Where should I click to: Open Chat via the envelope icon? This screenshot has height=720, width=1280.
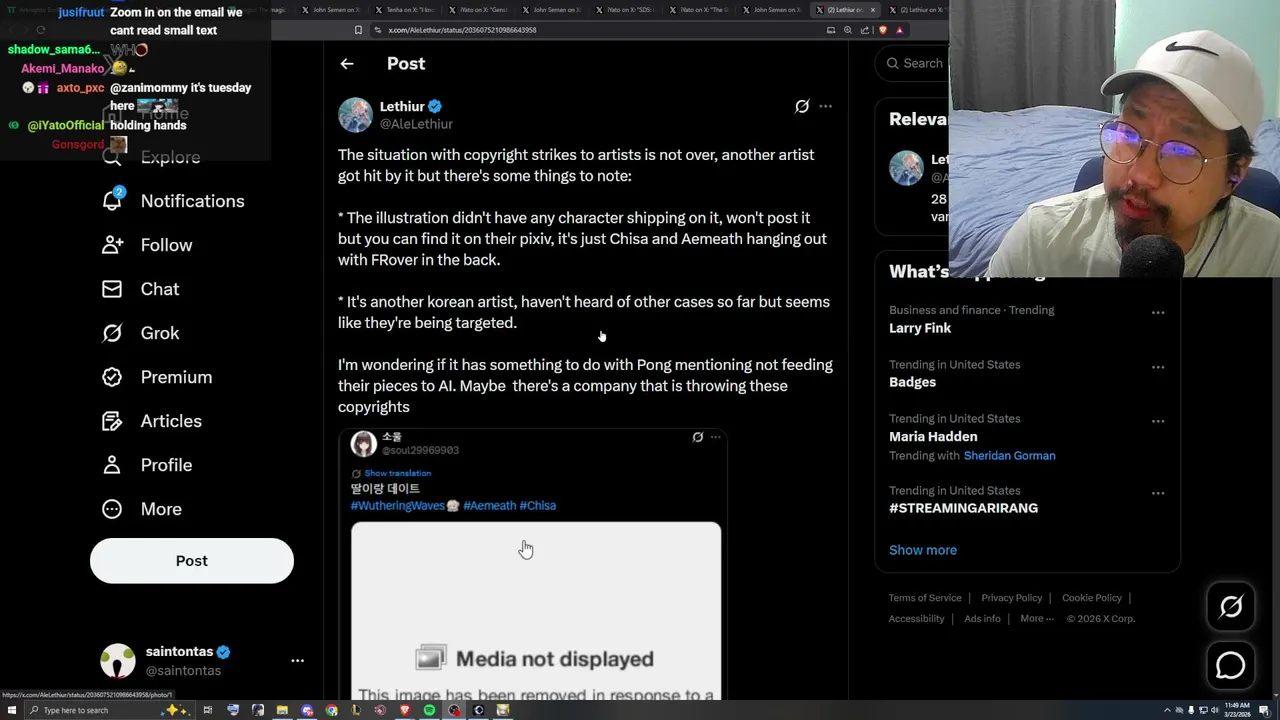click(112, 289)
